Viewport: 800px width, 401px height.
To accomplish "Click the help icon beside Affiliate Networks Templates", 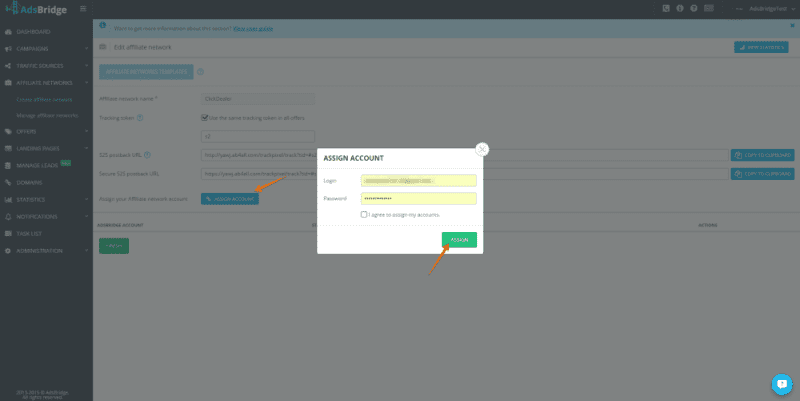I will (x=201, y=72).
